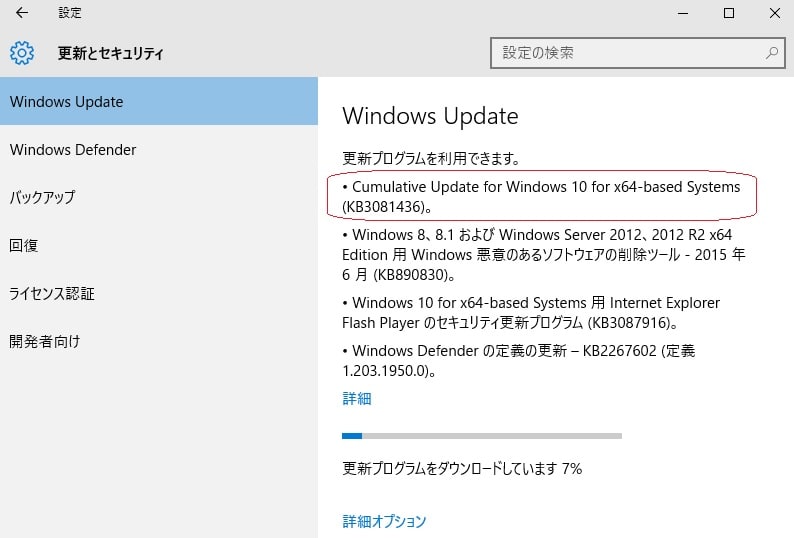Open Windows Defender settings
The image size is (794, 538).
159,149
